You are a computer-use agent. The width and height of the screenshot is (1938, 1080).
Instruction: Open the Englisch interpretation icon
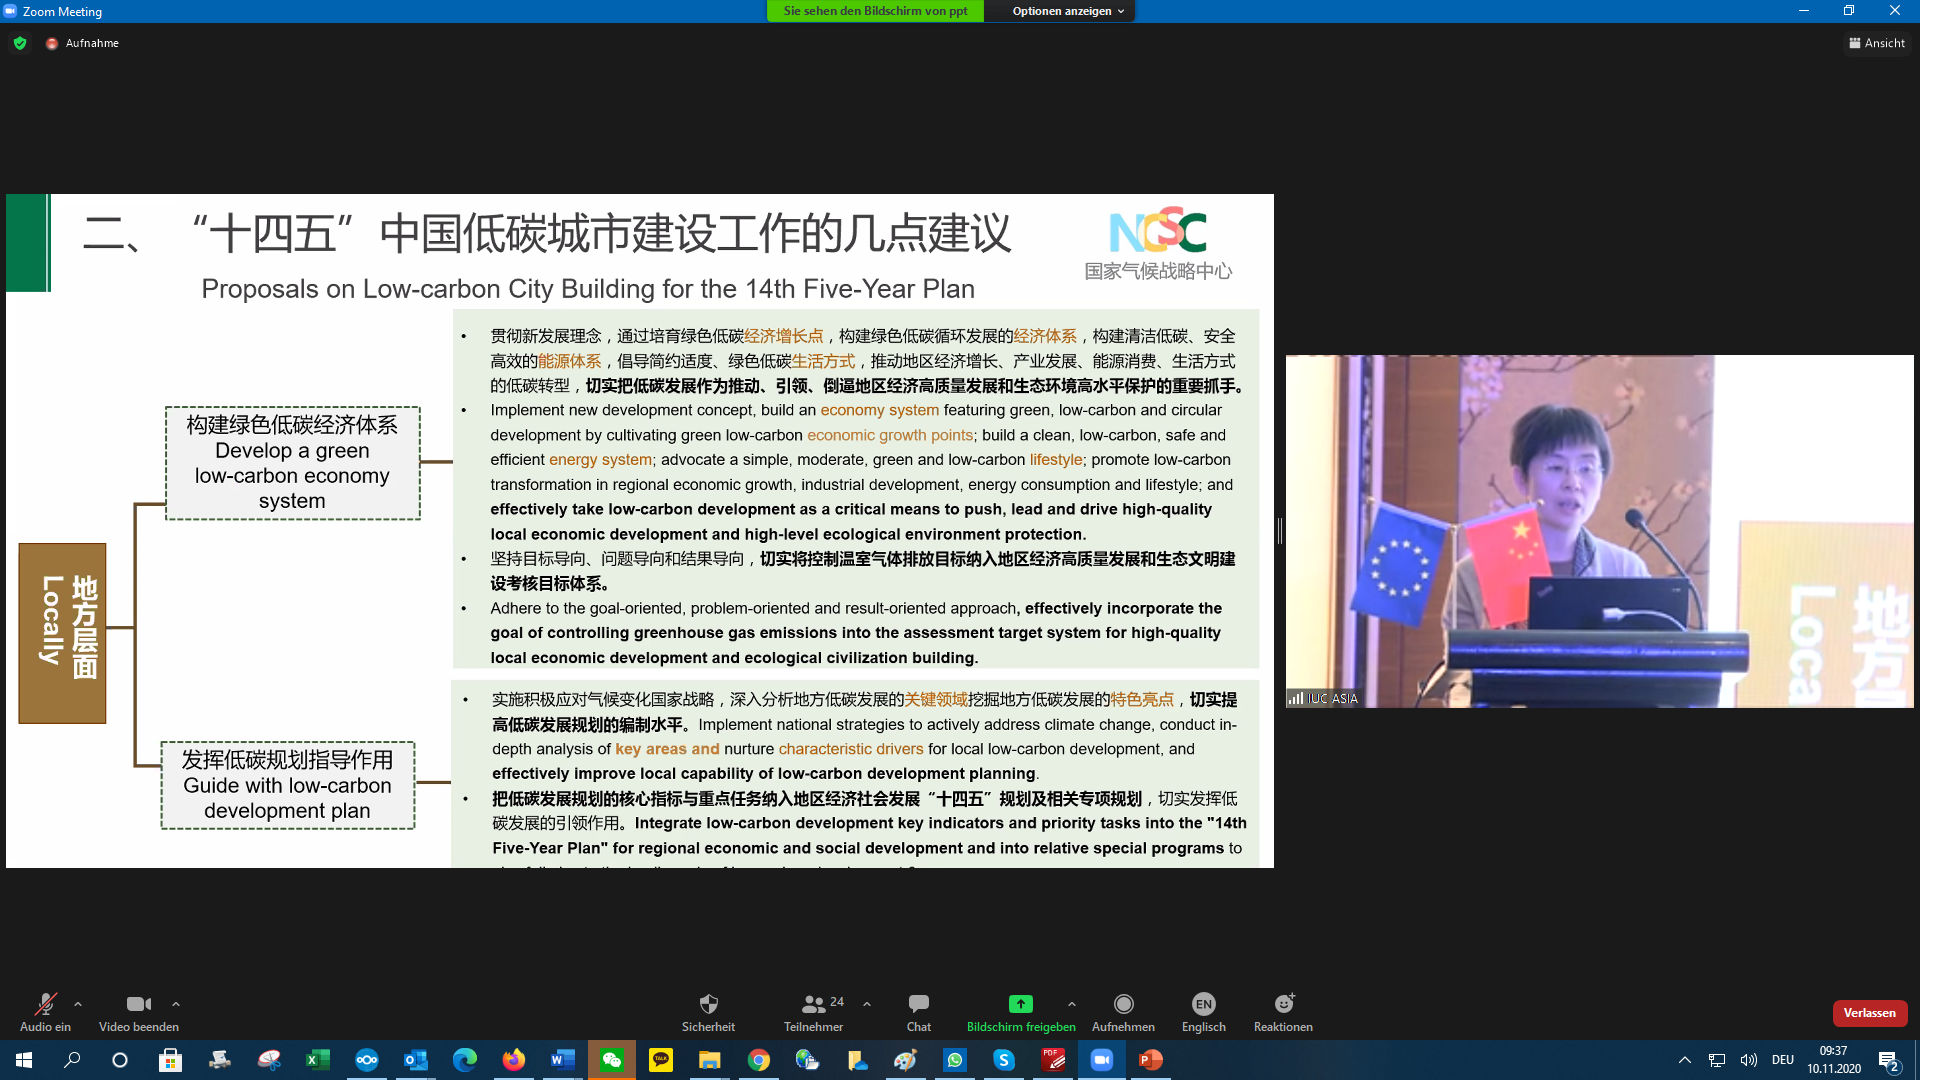coord(1203,1004)
